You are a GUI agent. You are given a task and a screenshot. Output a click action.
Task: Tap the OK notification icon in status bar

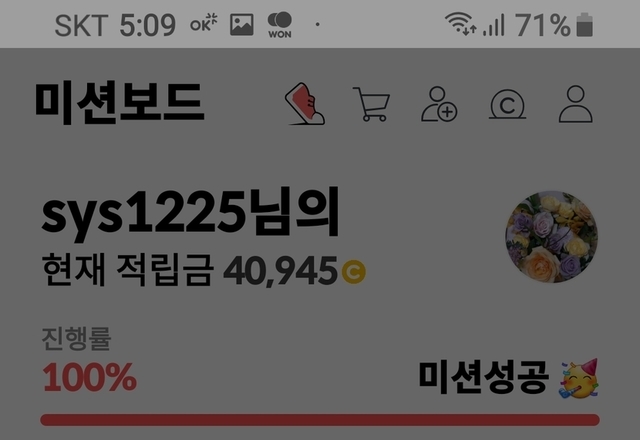pyautogui.click(x=204, y=23)
